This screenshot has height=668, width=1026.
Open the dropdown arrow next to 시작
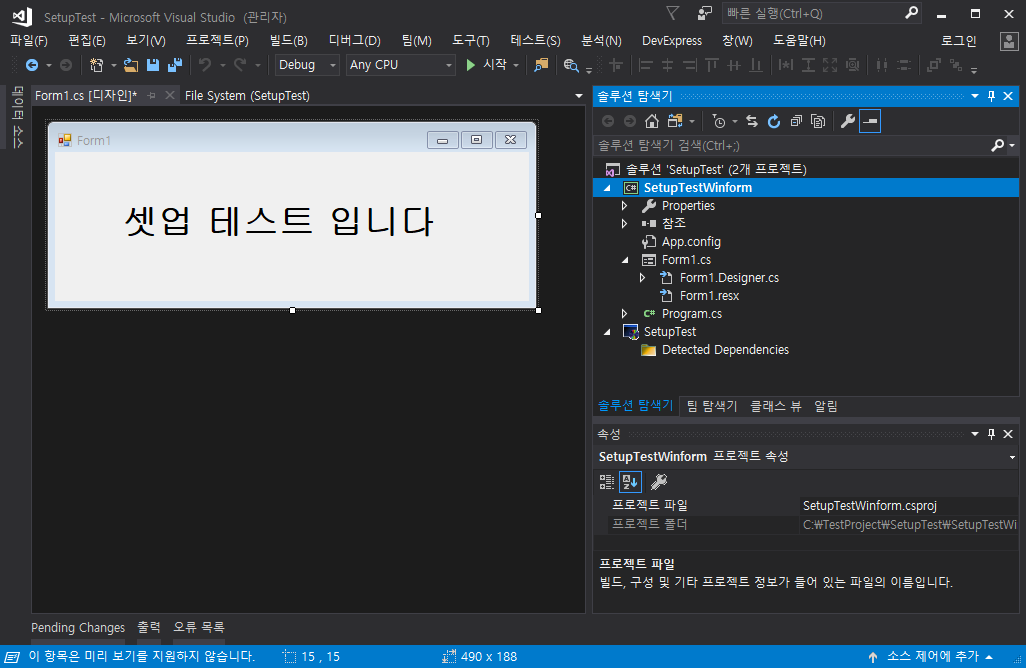(x=516, y=65)
